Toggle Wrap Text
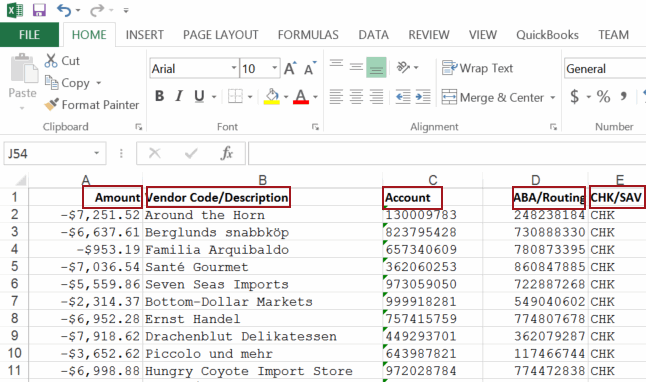The height and width of the screenshot is (382, 646). click(x=477, y=68)
